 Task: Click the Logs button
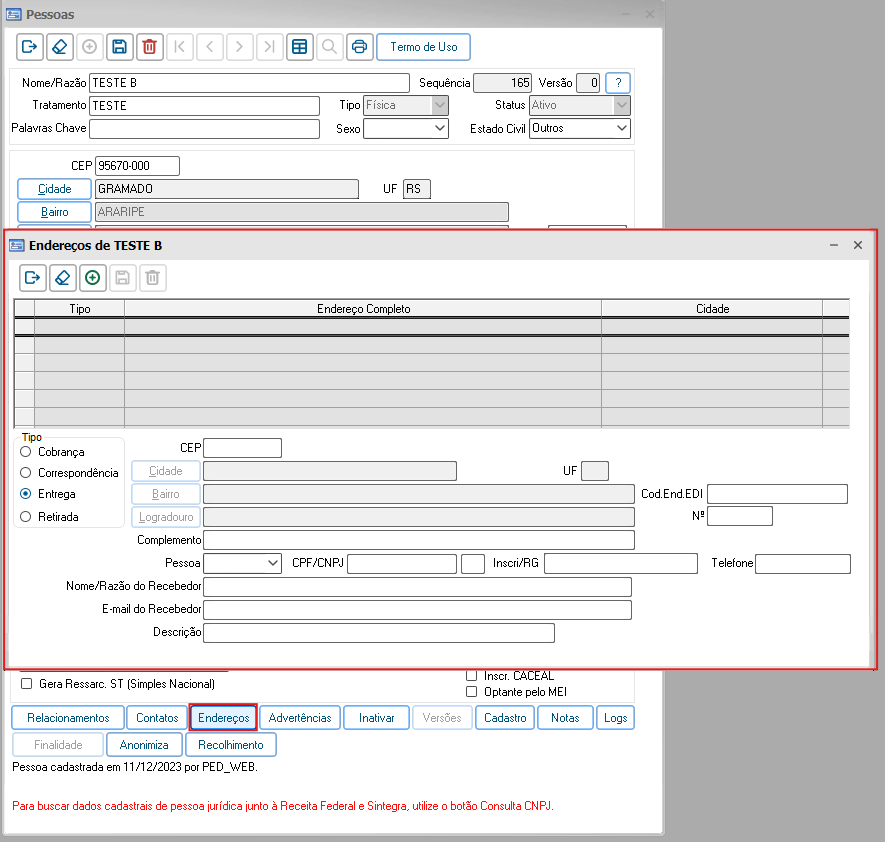click(x=615, y=718)
